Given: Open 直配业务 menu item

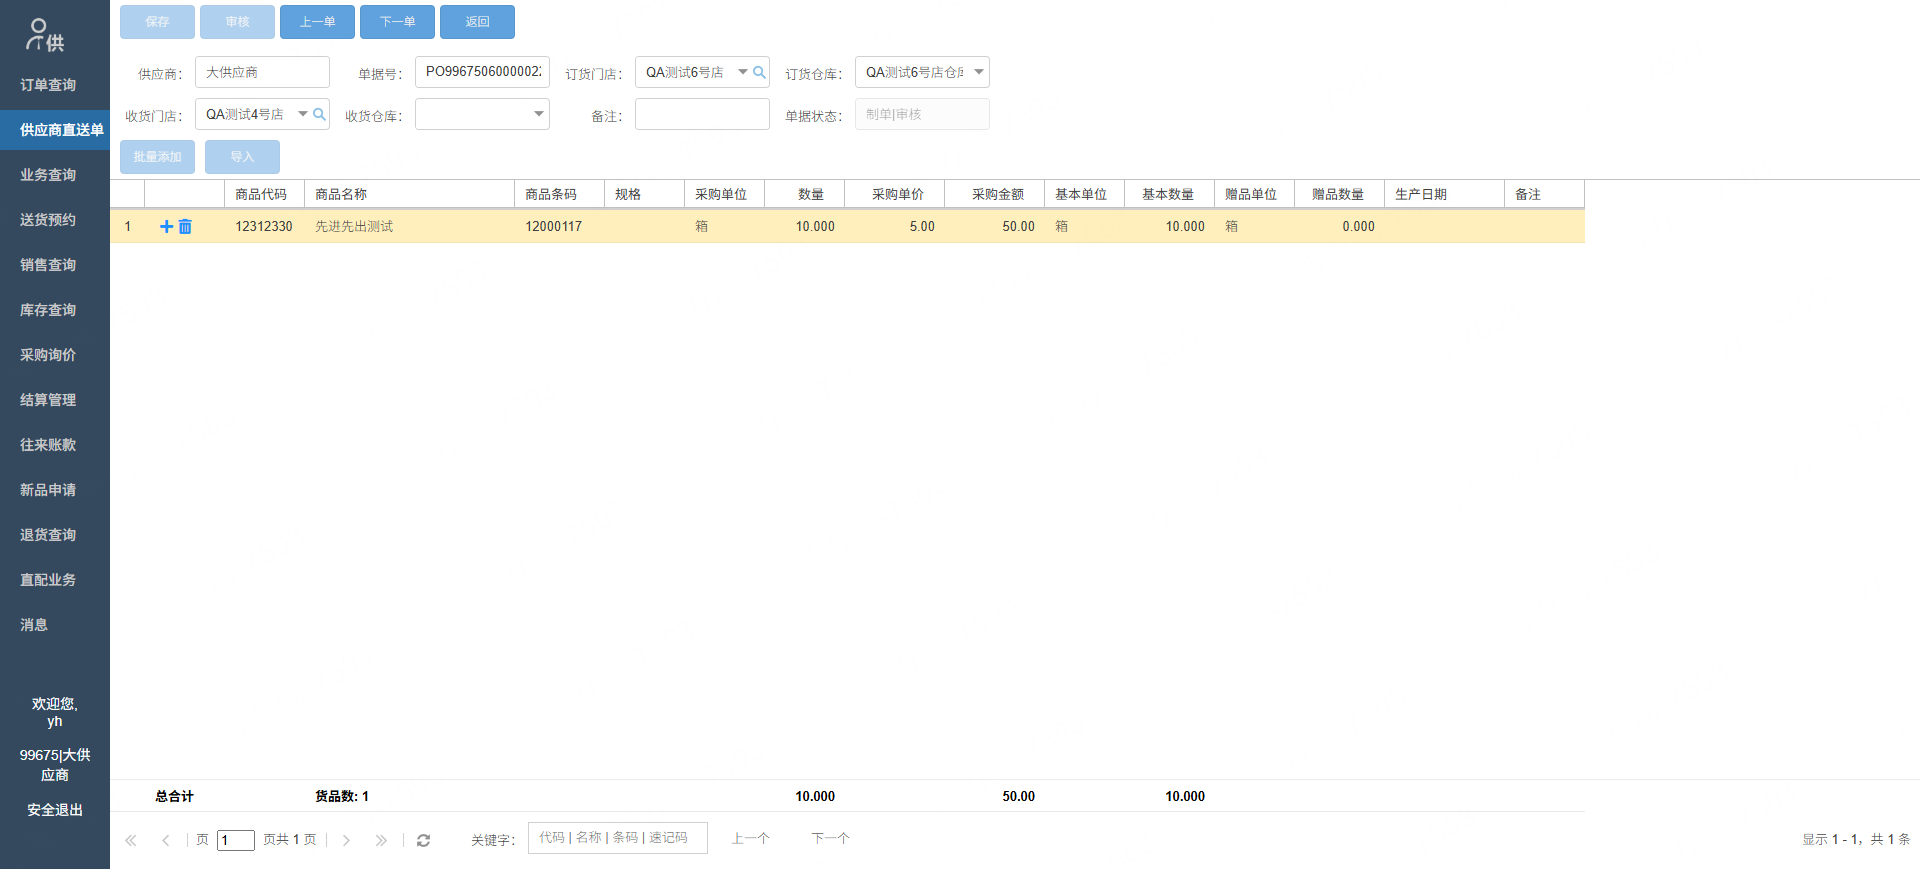Looking at the screenshot, I should (x=55, y=580).
